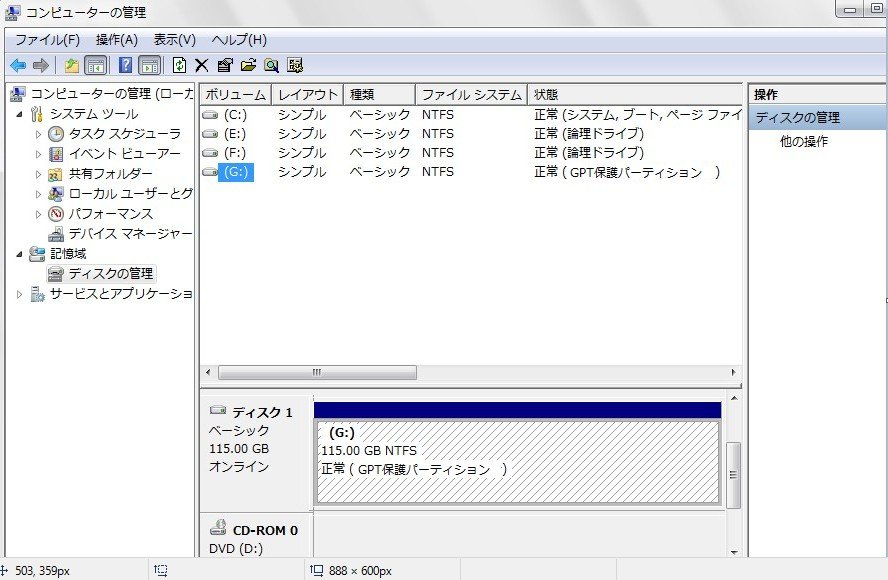Sort by the ファイル システム column header

click(472, 95)
